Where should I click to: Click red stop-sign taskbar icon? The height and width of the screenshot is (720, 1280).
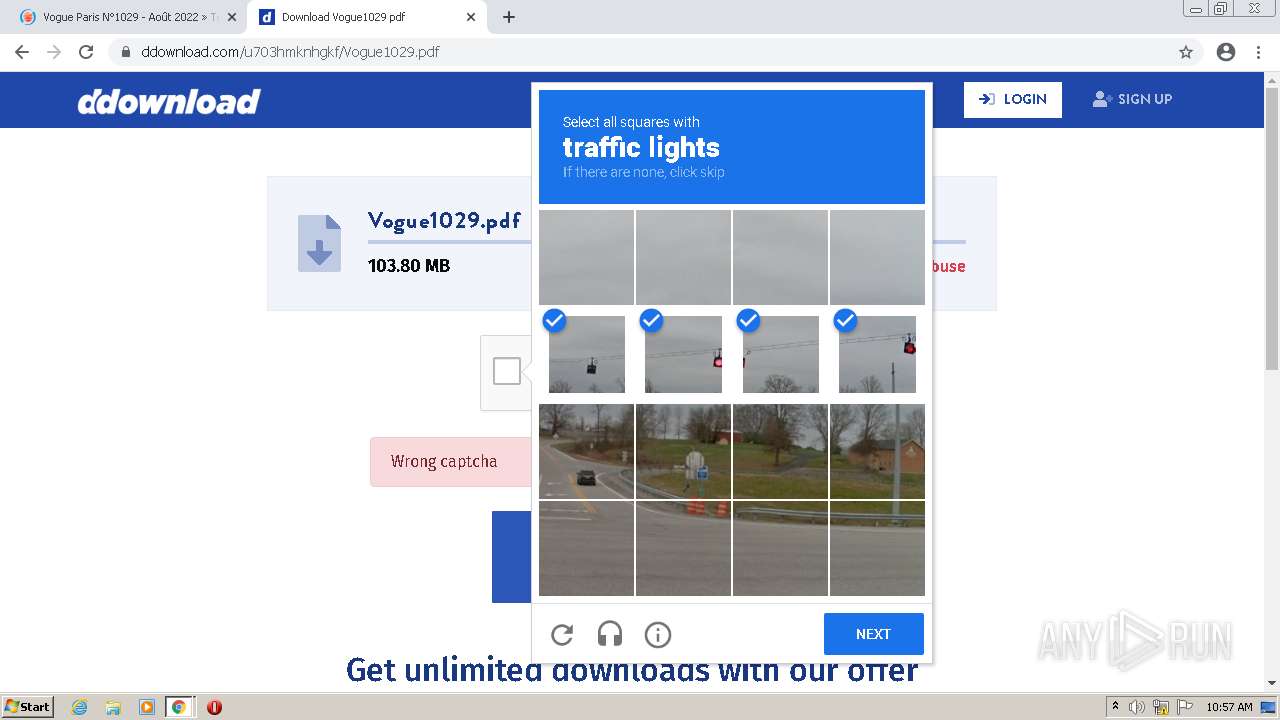[x=214, y=707]
